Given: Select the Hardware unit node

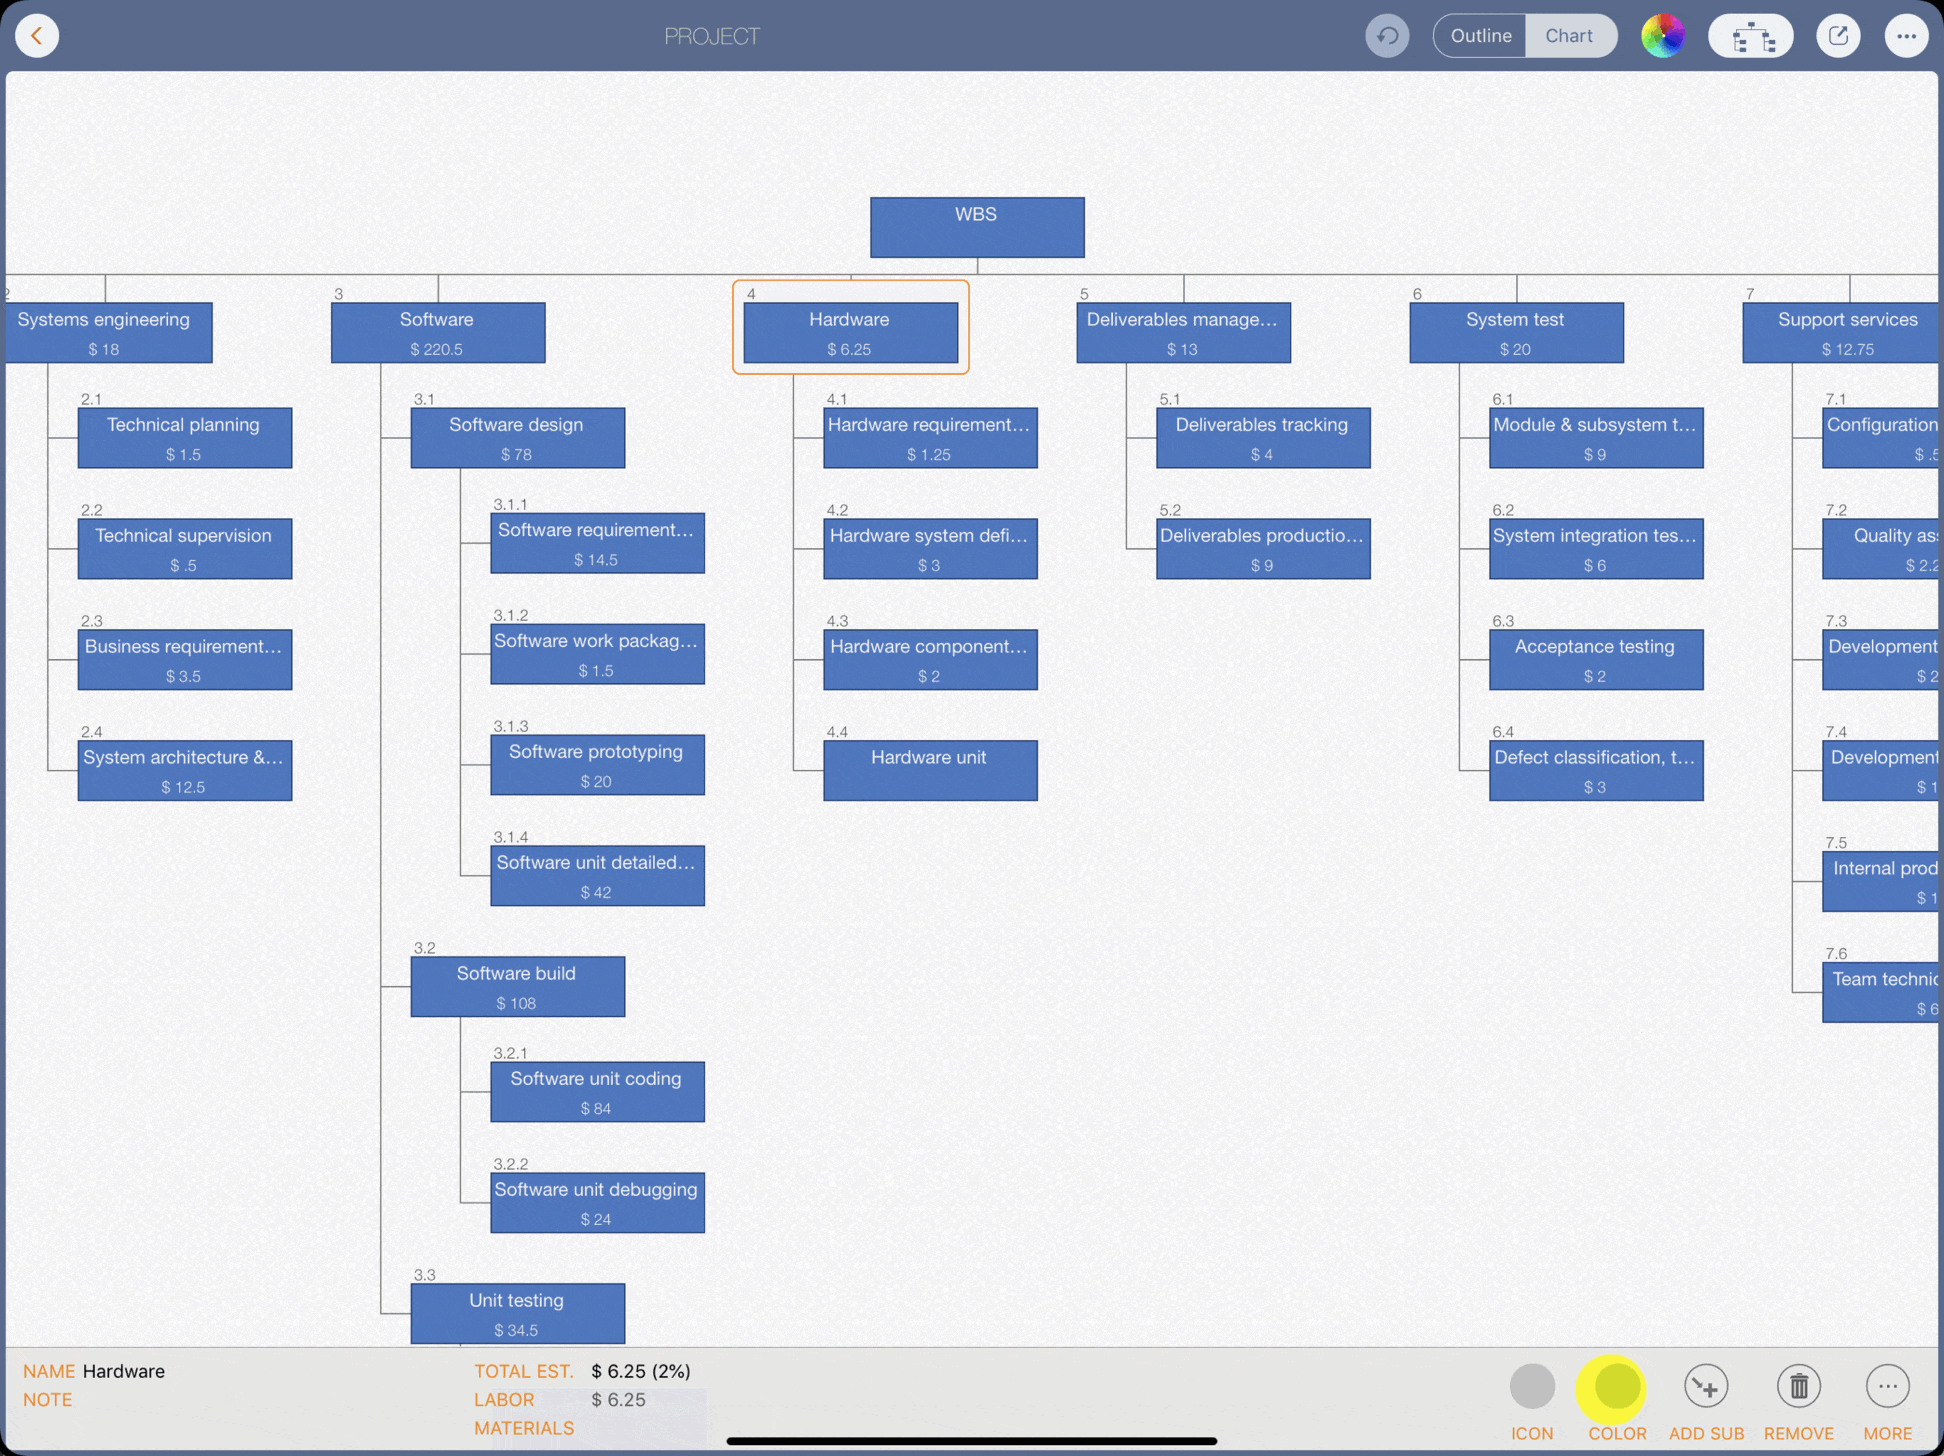Looking at the screenshot, I should [929, 769].
